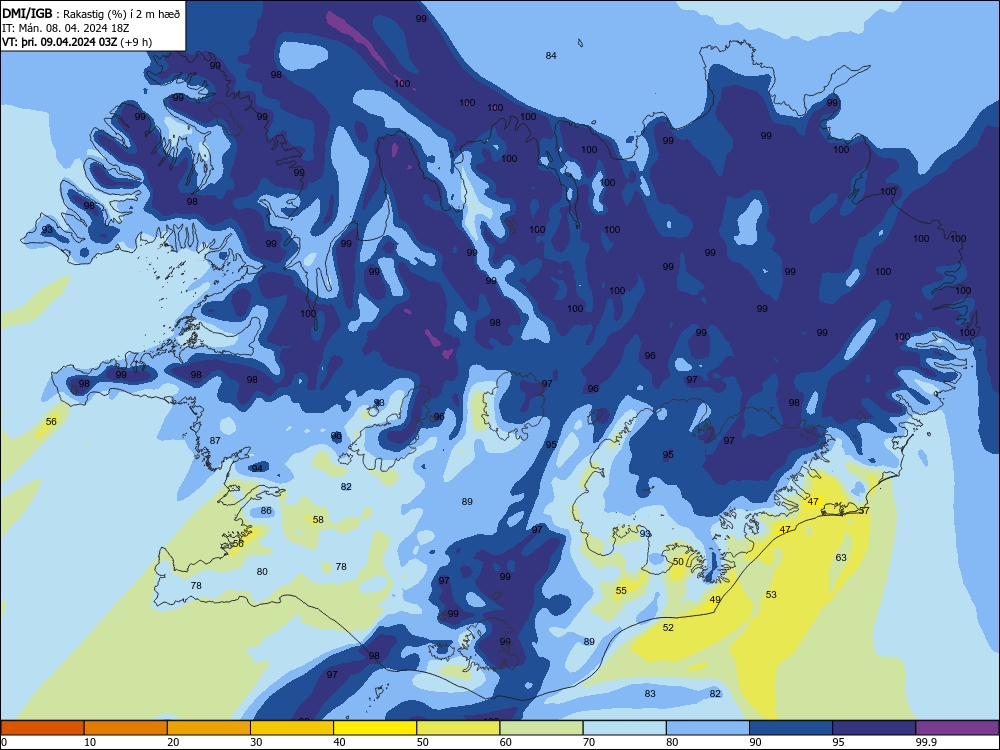Click the initial time line 'IT: Mán. 08. 04. 2024 18Z'
The height and width of the screenshot is (750, 1000).
coord(66,28)
